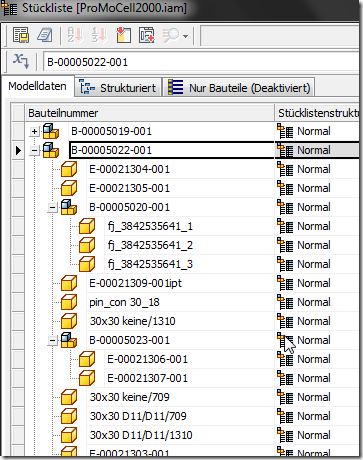
Task: Select the fj_3842535641_2 part number cell
Action: (x=189, y=245)
